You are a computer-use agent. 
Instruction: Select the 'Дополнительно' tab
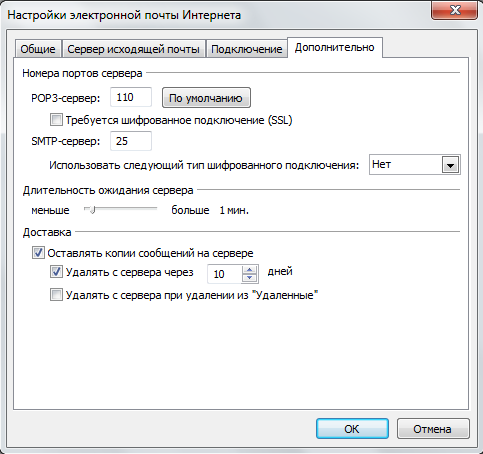pos(335,47)
